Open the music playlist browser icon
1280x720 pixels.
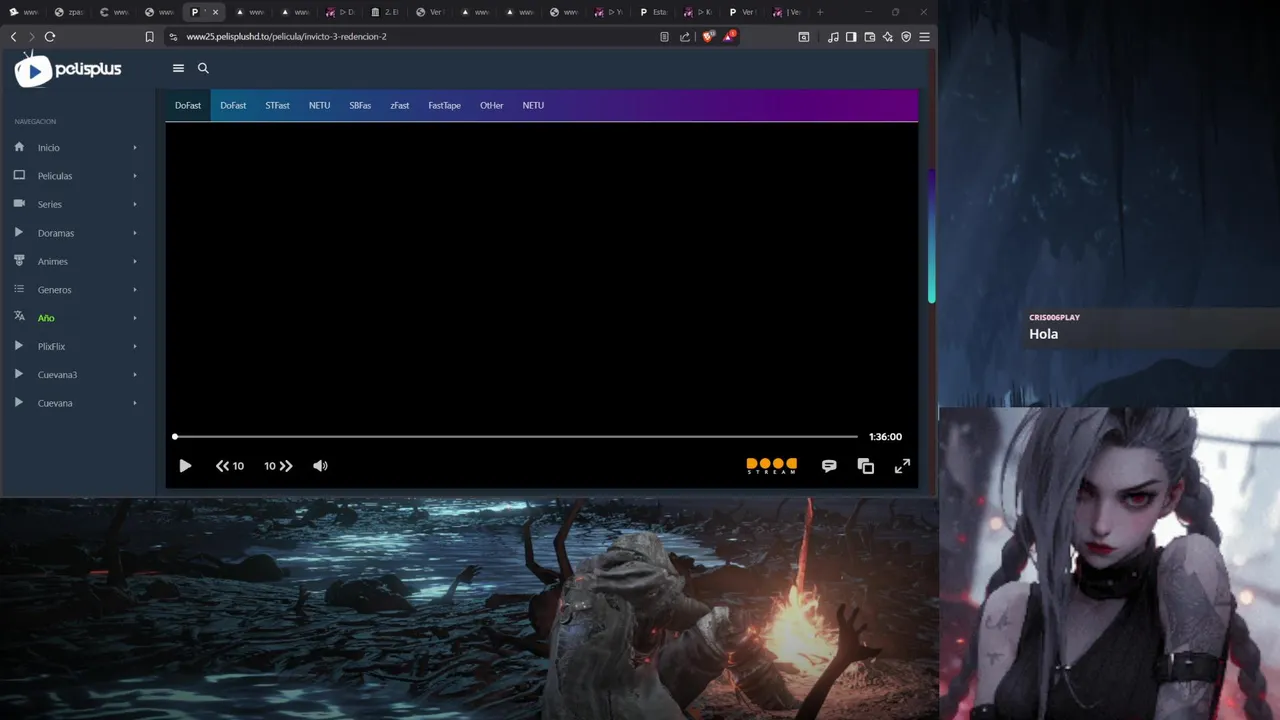point(833,37)
